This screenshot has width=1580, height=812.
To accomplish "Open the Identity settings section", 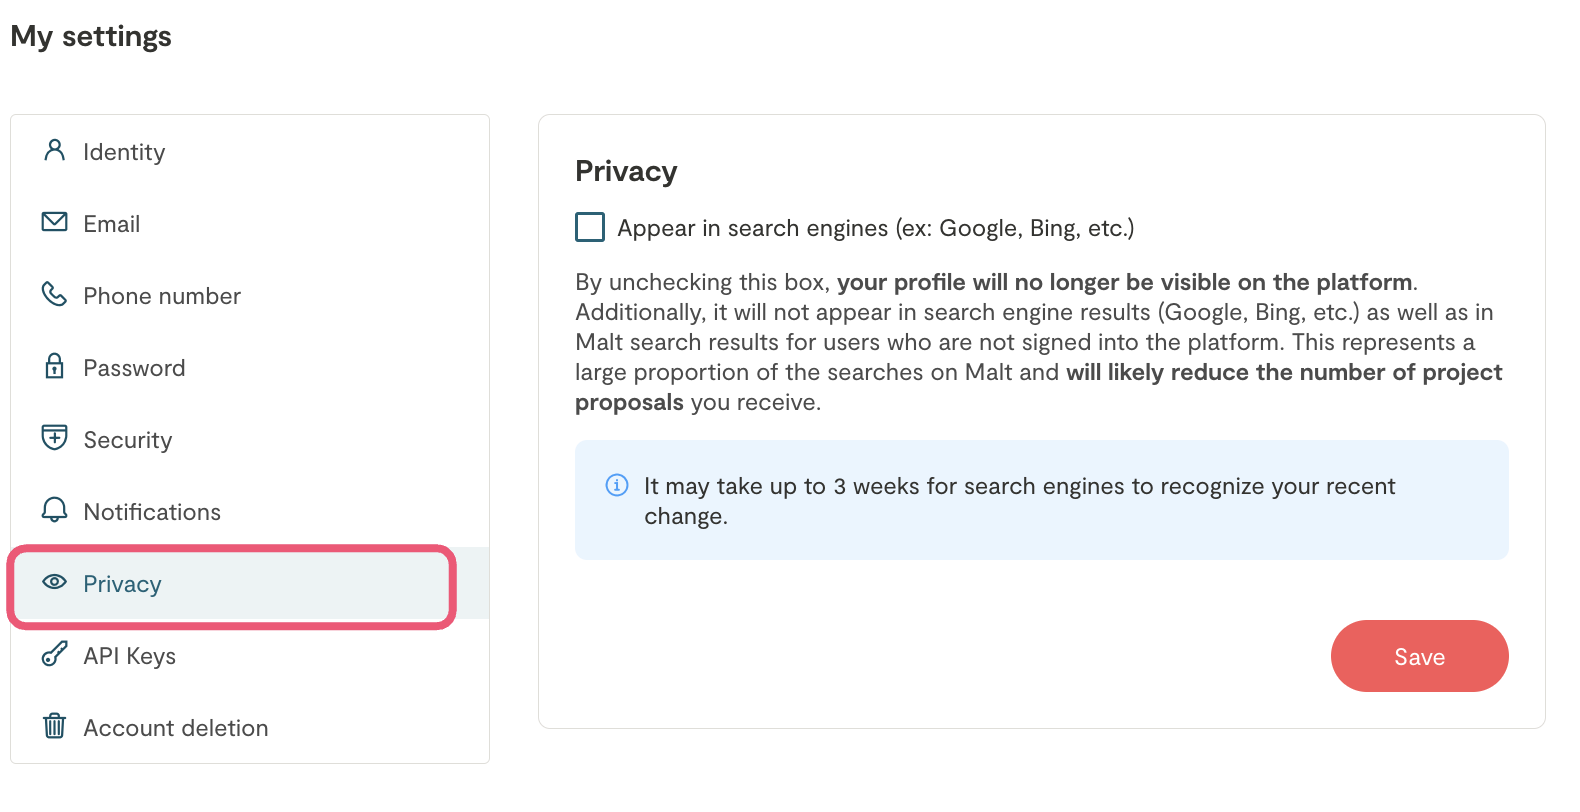I will [x=124, y=152].
